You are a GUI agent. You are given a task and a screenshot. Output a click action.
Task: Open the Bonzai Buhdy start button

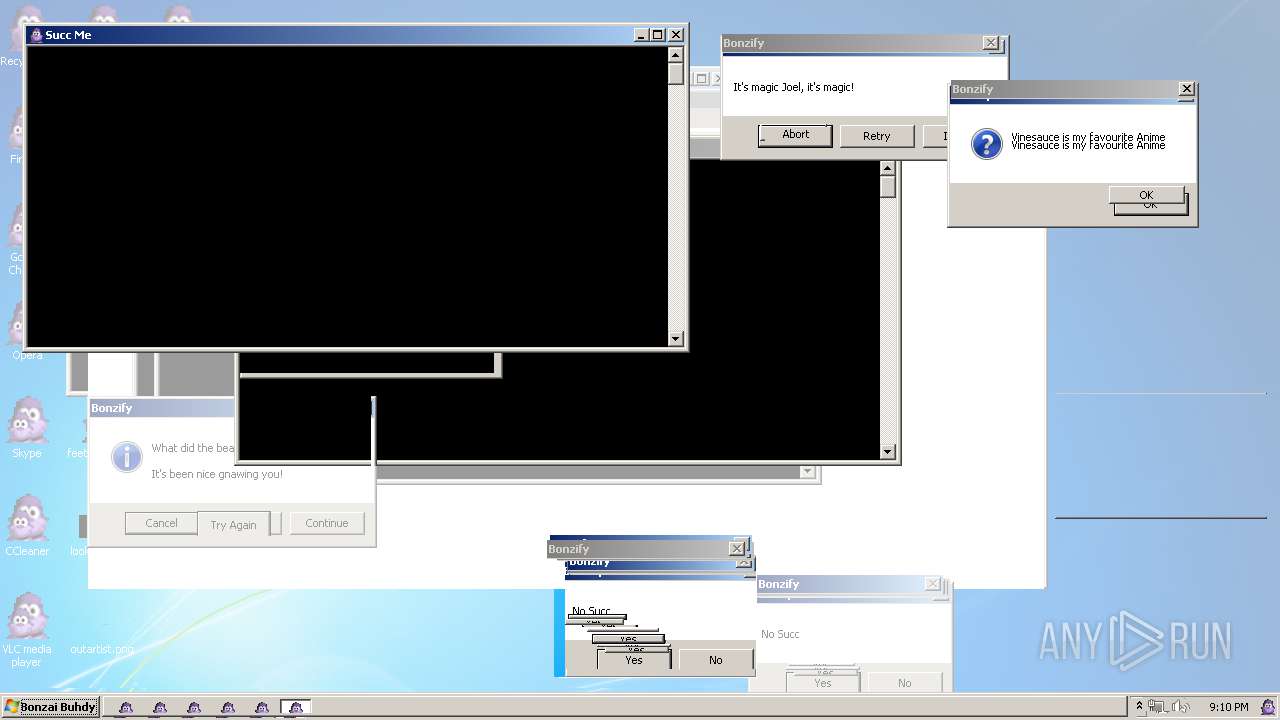point(50,707)
